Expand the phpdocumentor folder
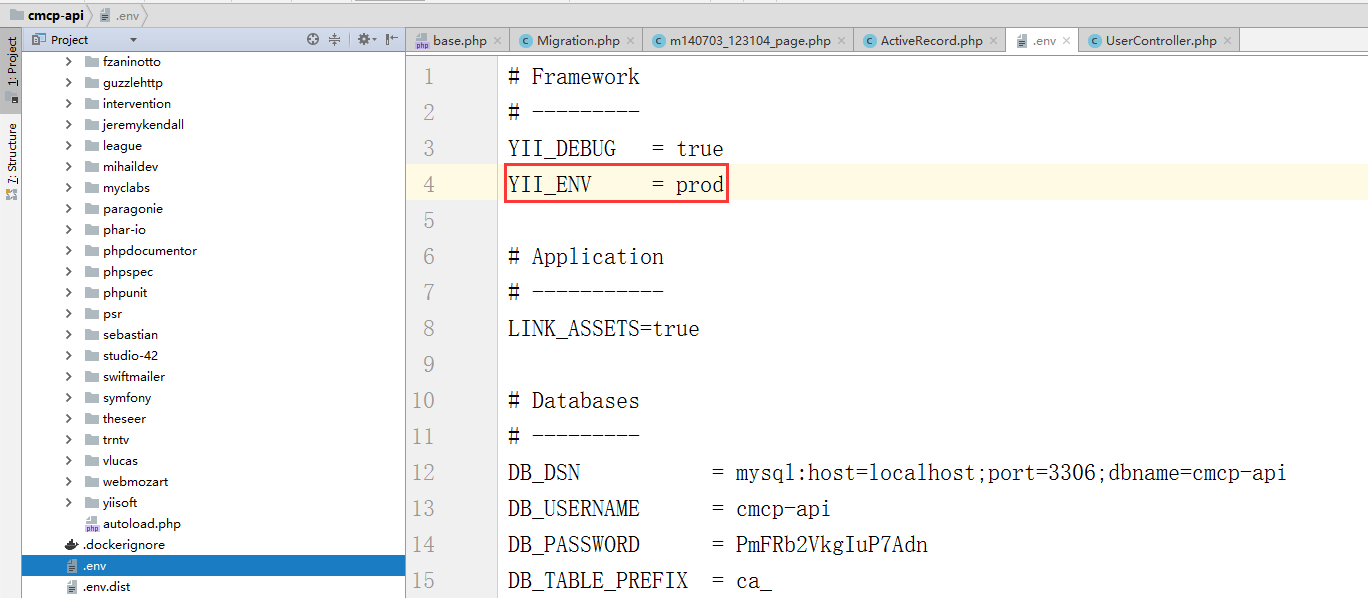 point(69,250)
